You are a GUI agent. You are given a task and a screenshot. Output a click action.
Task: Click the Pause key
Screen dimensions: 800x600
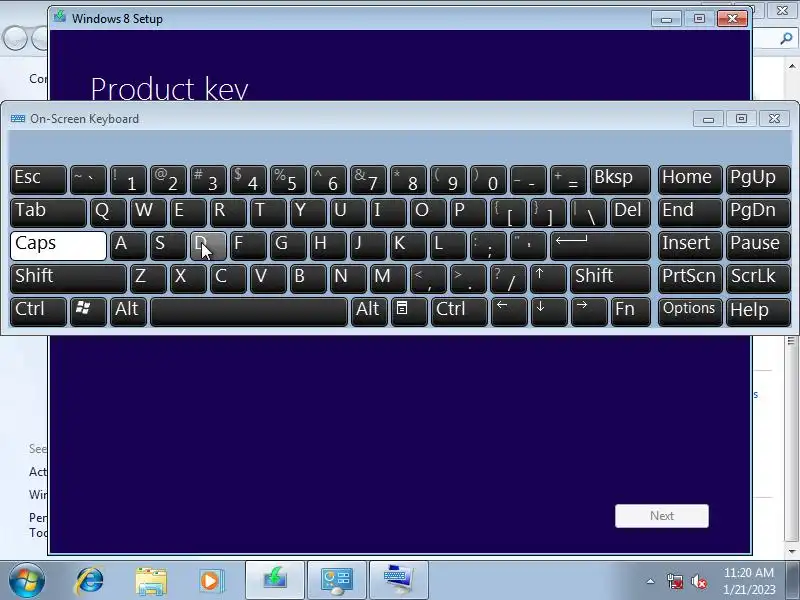pyautogui.click(x=758, y=245)
